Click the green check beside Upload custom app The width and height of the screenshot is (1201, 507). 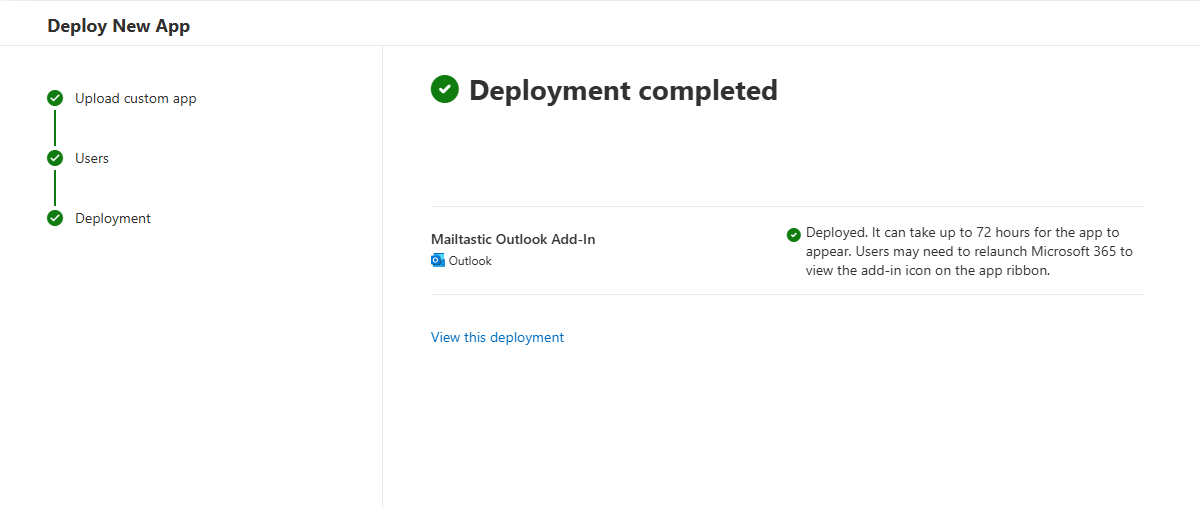pos(55,98)
